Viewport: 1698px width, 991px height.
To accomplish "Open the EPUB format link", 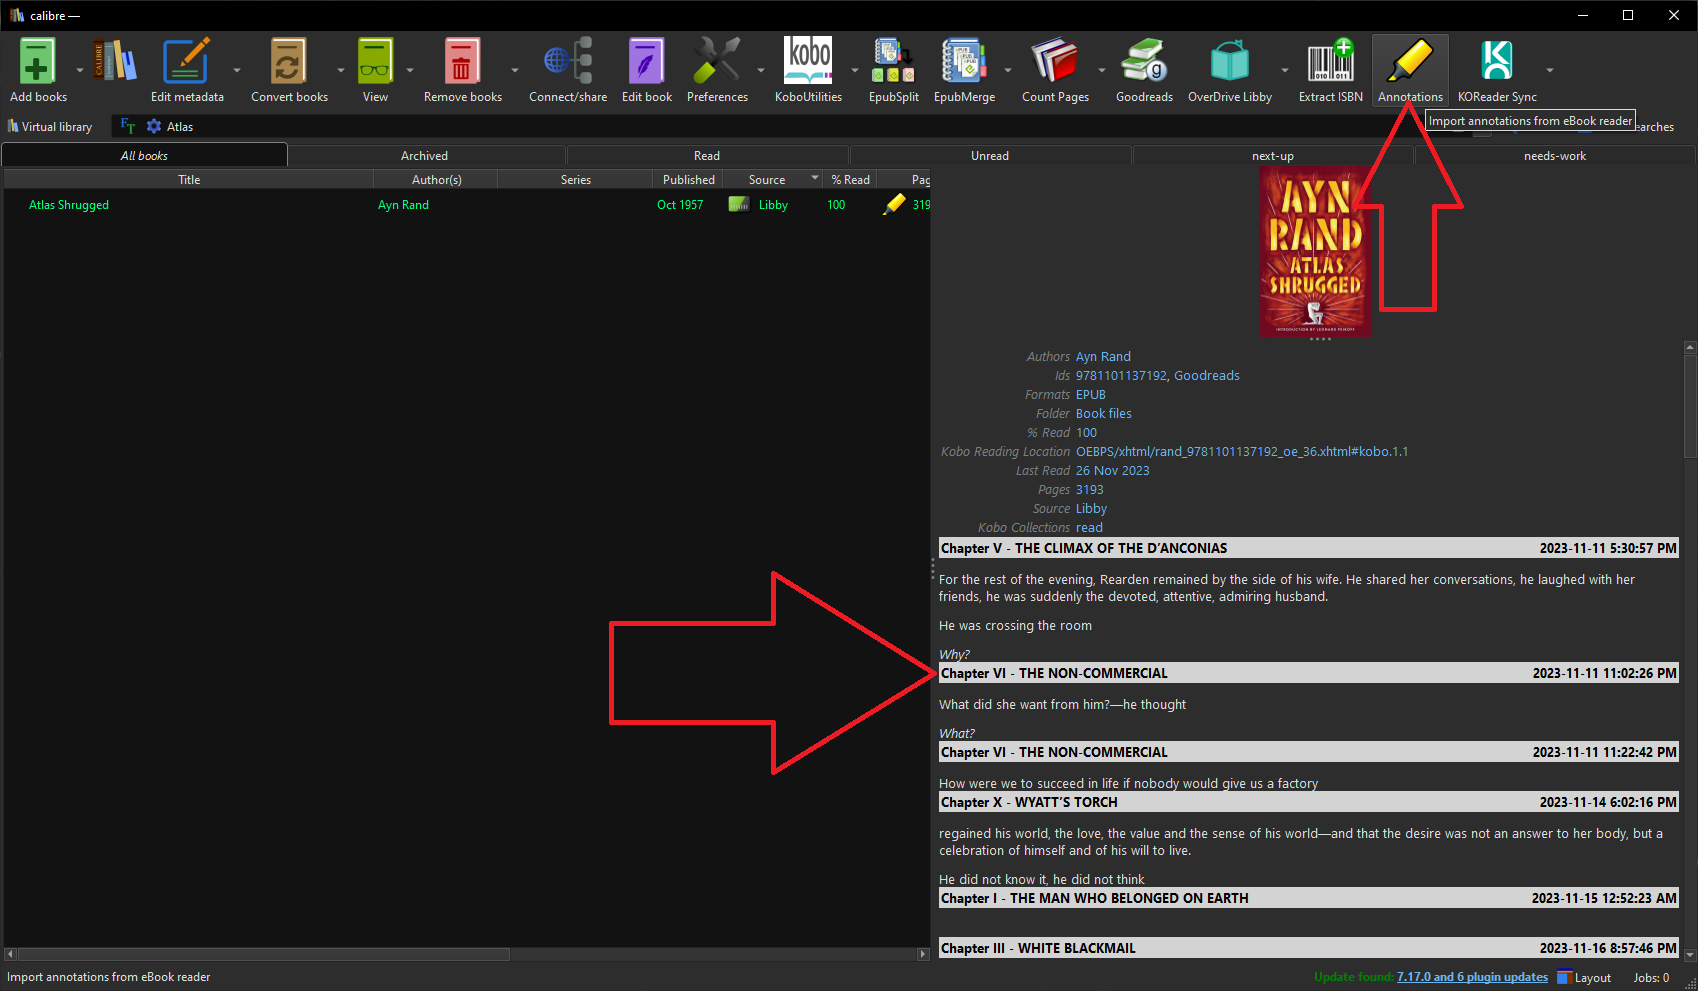I will (1091, 394).
